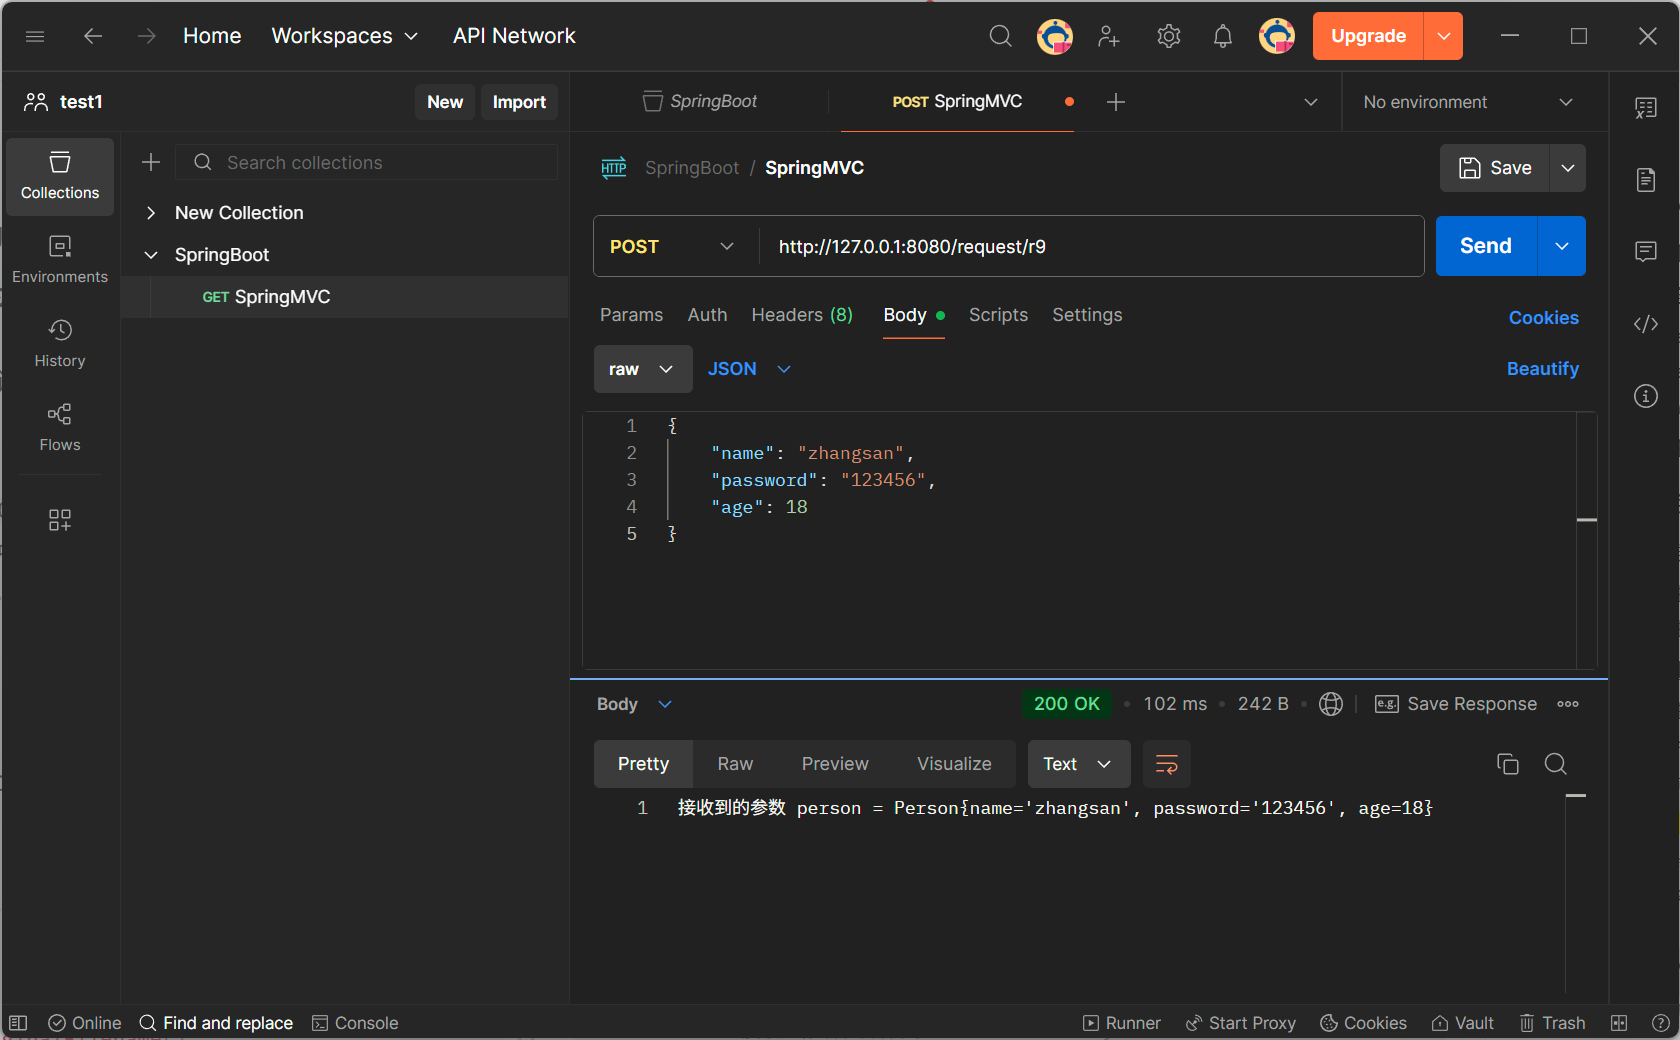The height and width of the screenshot is (1040, 1680).
Task: Open the settings gear icon
Action: 1168,37
